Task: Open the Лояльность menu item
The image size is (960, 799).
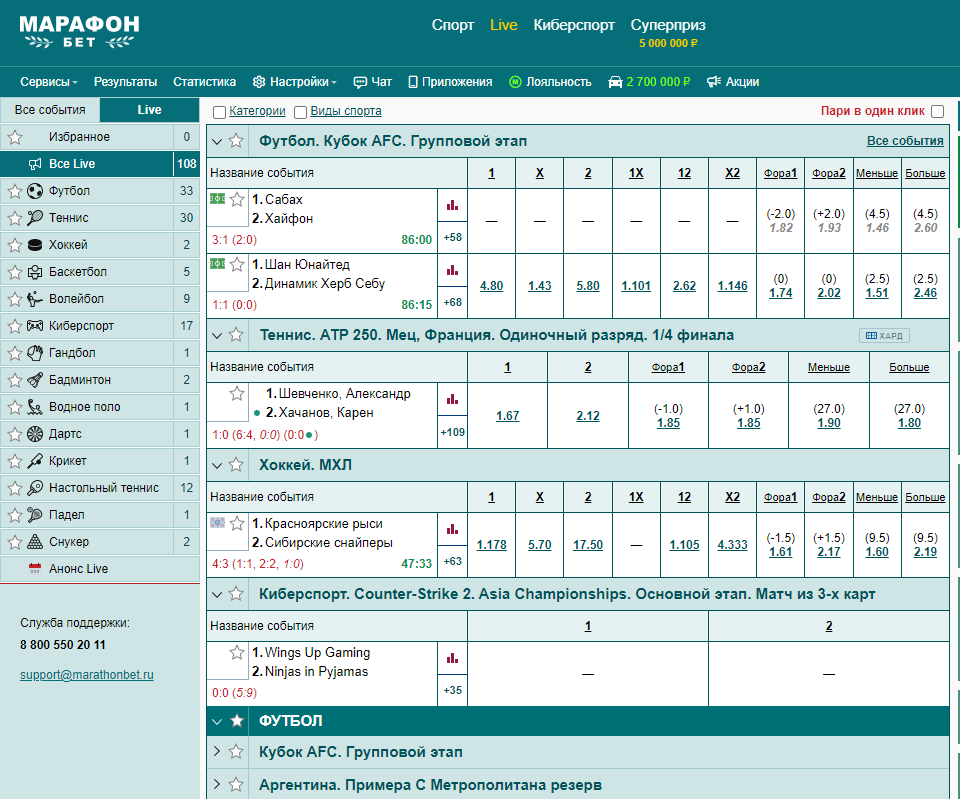Action: pos(550,82)
